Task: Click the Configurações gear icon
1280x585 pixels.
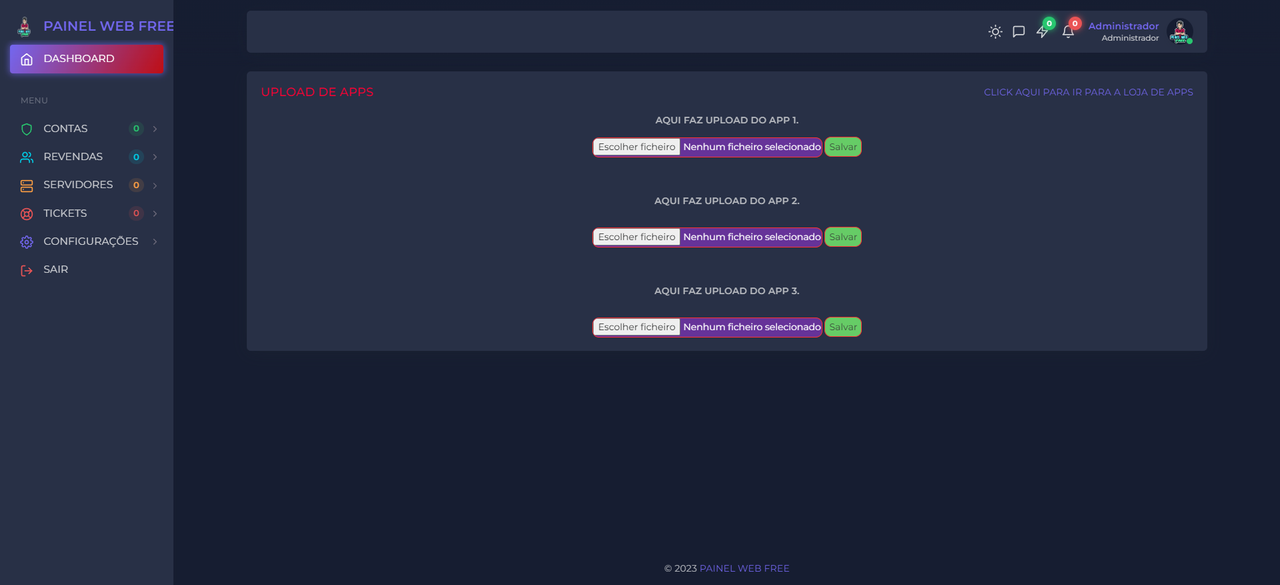Action: 27,242
